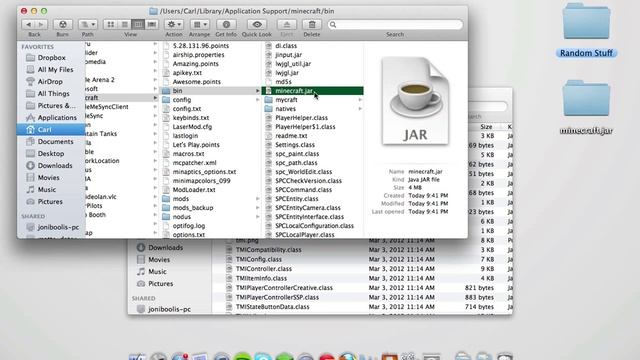Switch to list view

[124, 24]
